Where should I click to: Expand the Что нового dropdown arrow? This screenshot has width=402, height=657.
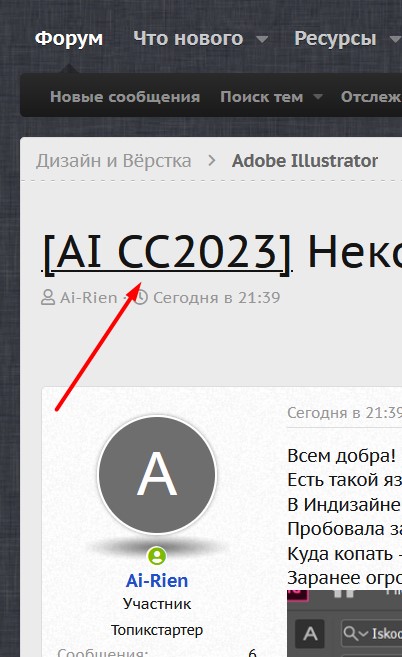coord(262,39)
